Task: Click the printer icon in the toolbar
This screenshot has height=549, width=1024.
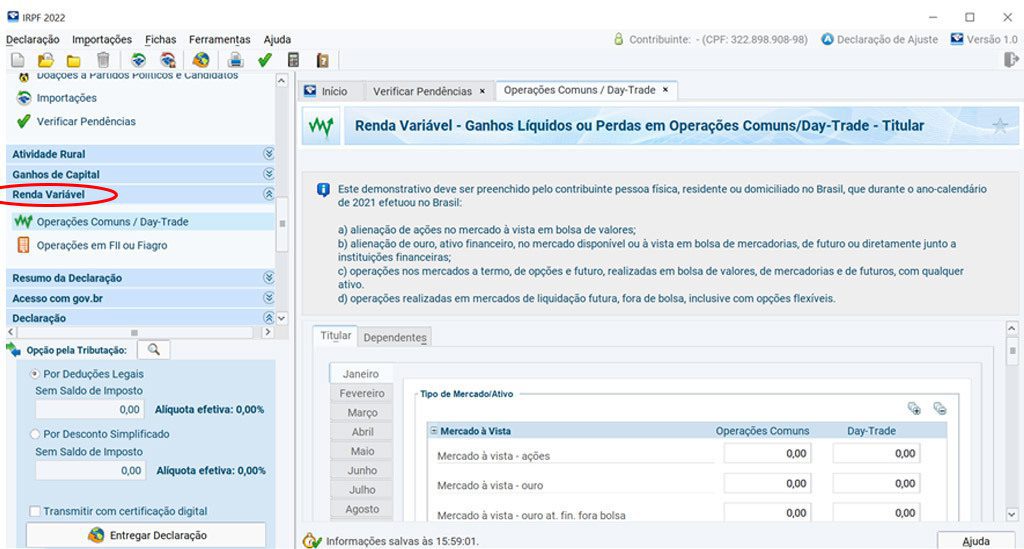Action: click(235, 61)
